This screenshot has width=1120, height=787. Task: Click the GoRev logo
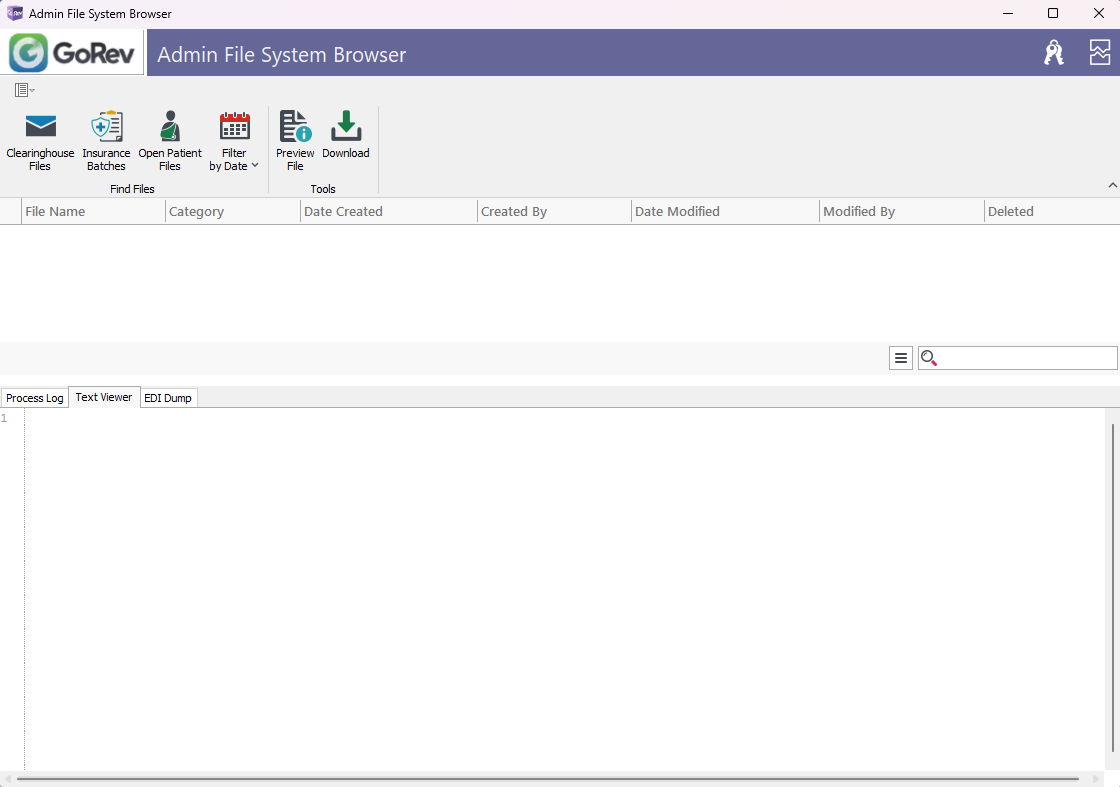pyautogui.click(x=72, y=53)
